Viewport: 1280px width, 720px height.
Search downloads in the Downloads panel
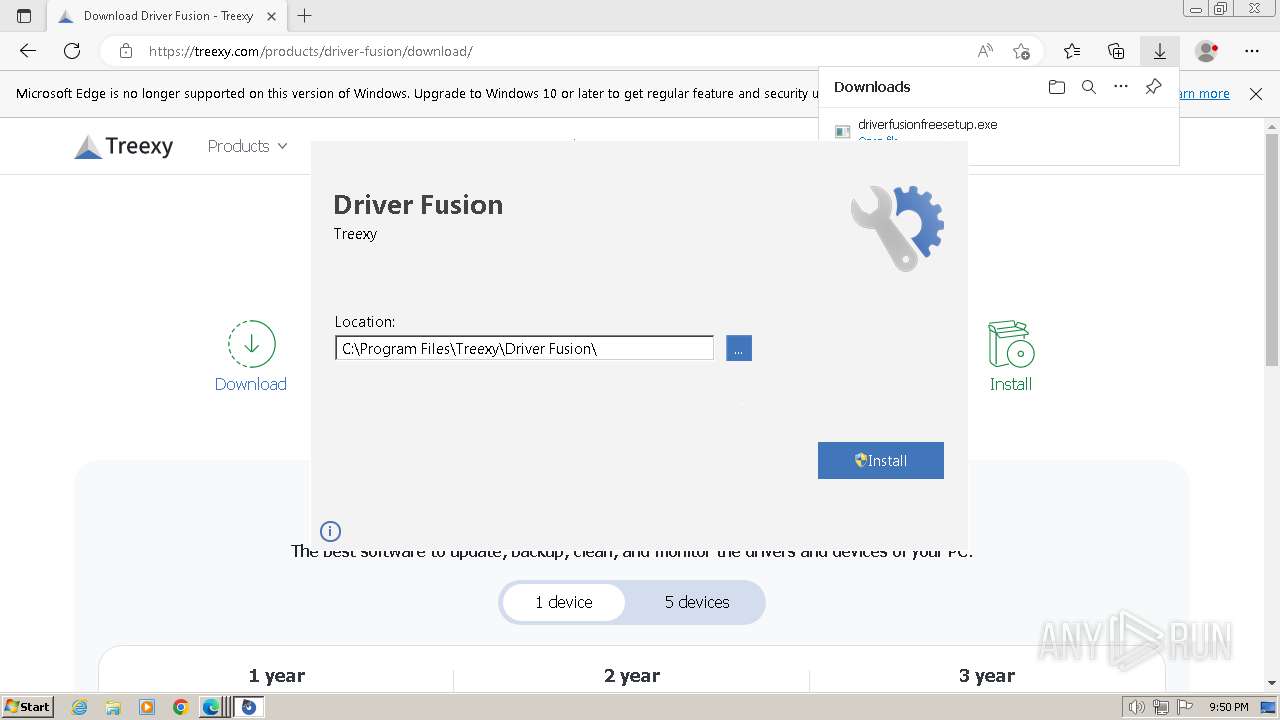1089,87
